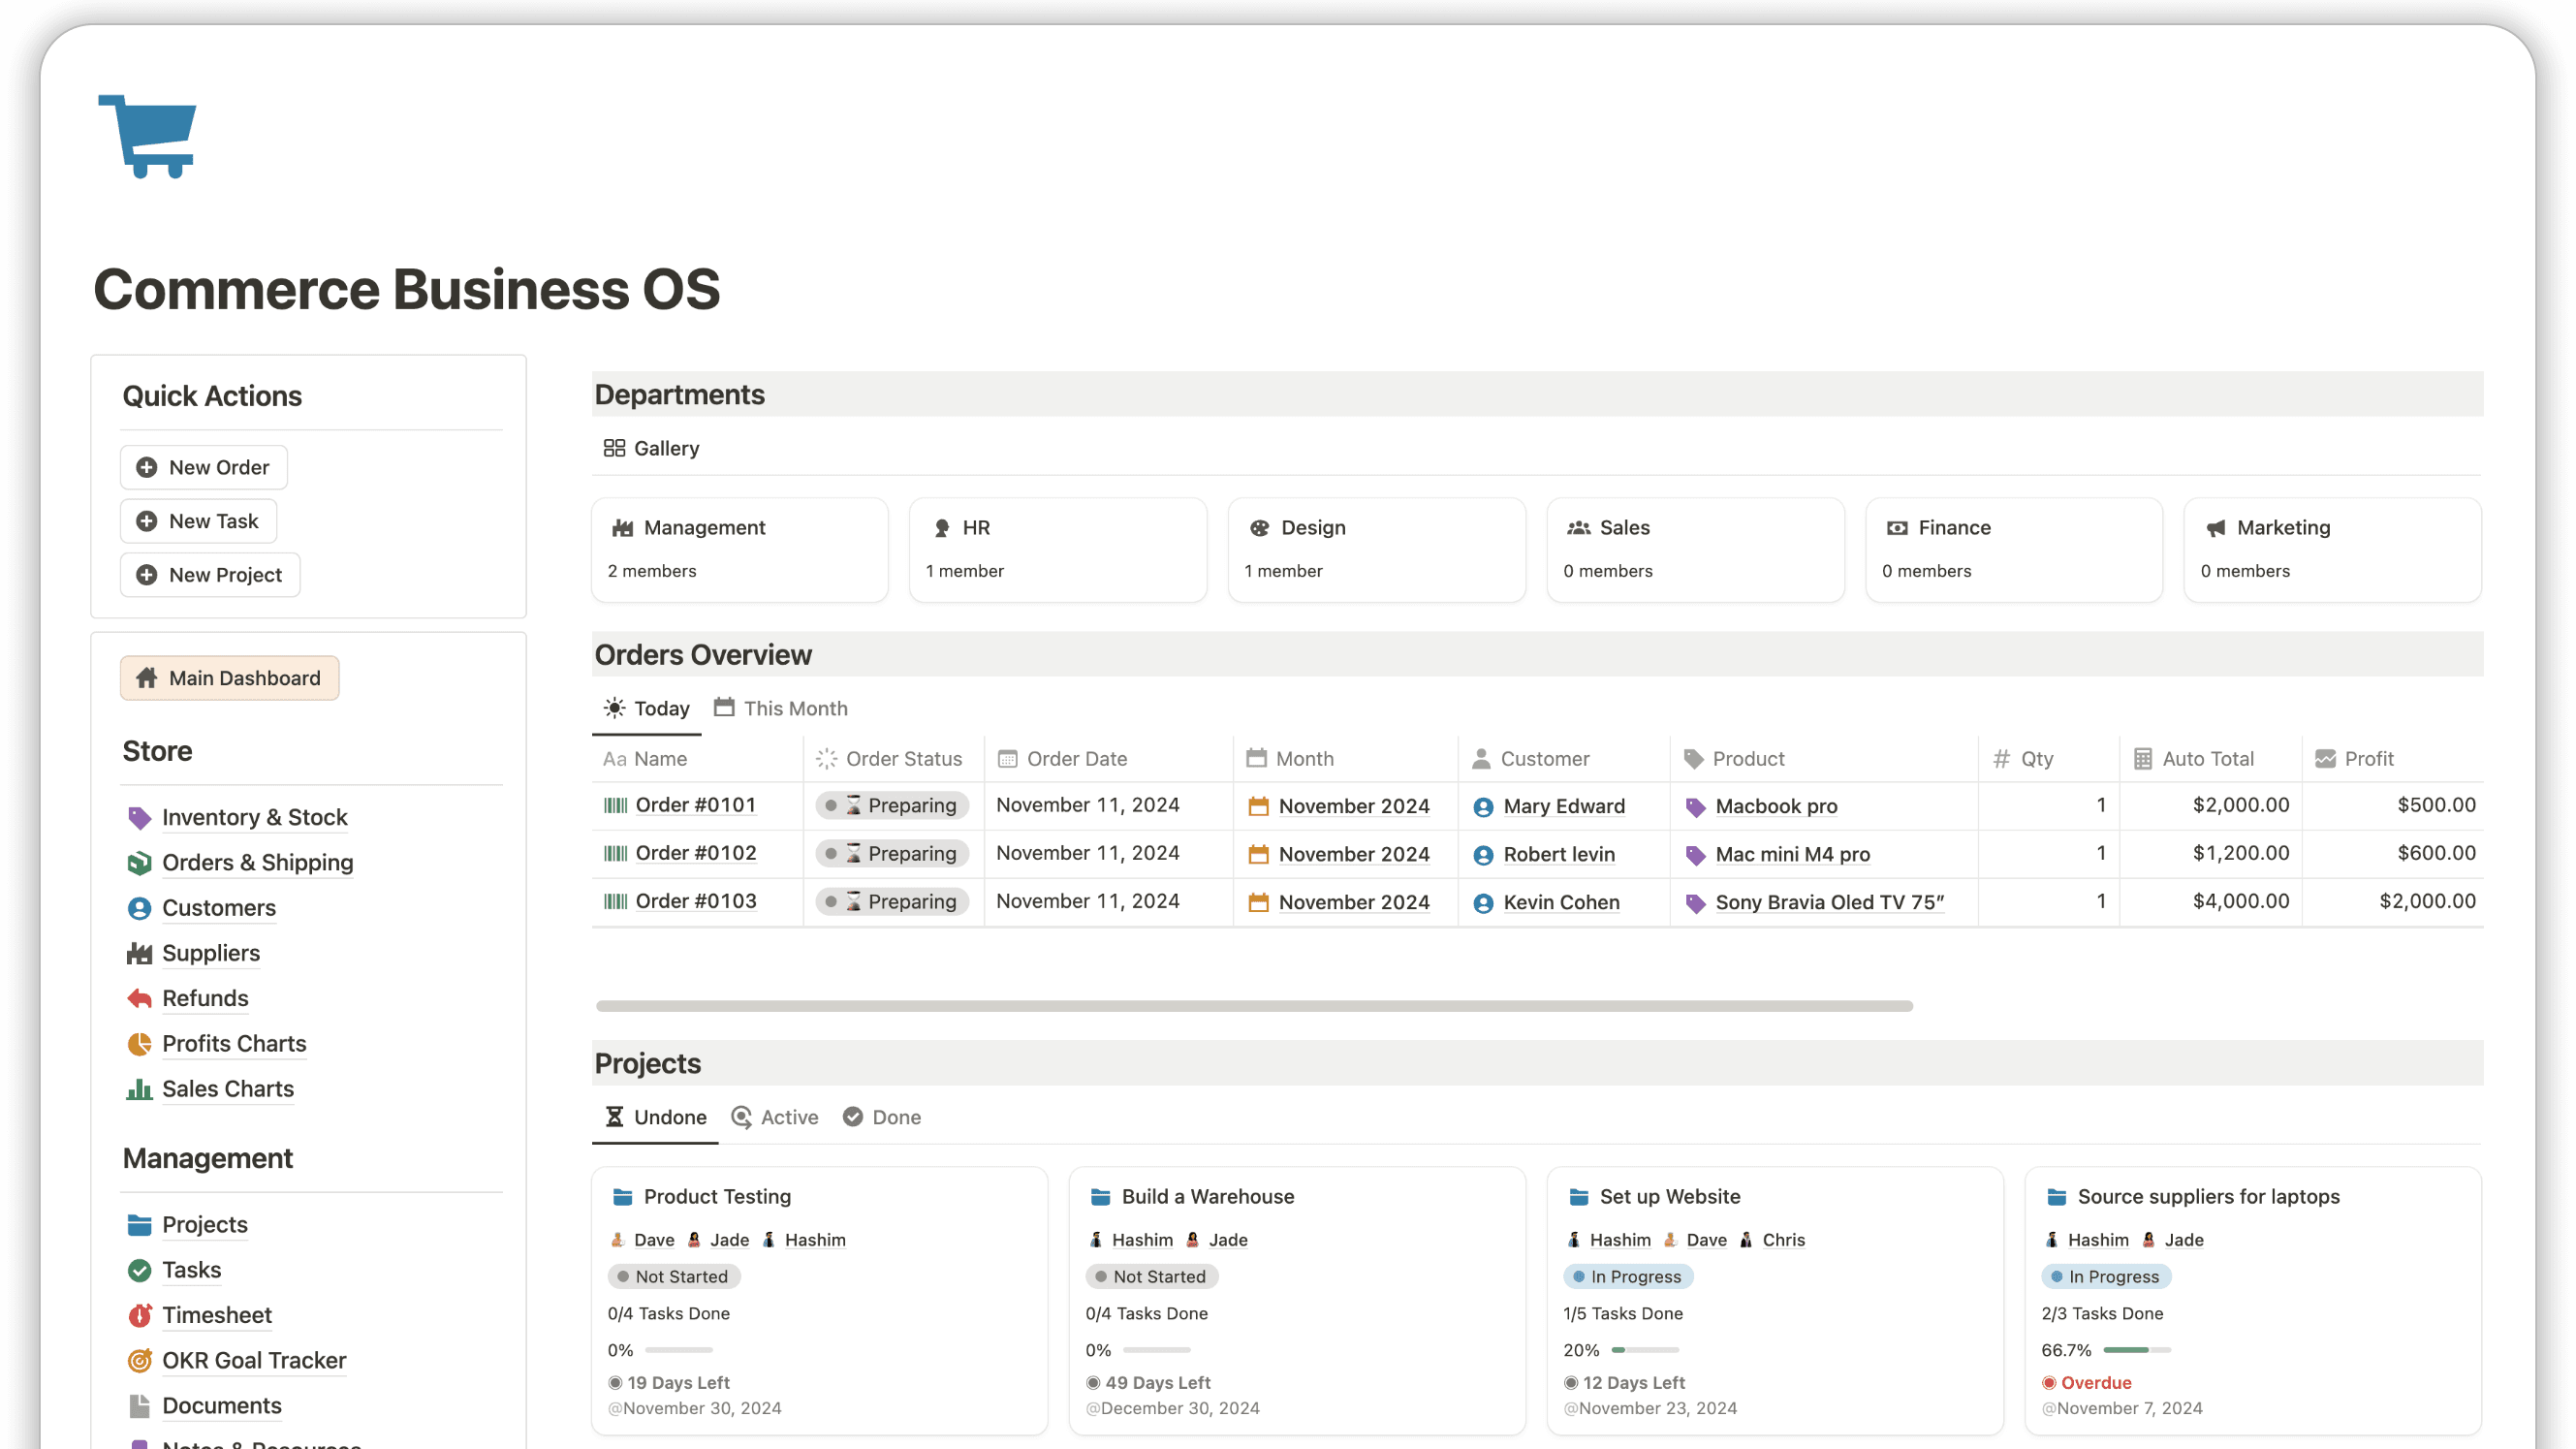Click the green bar chart Sales Charts icon
The width and height of the screenshot is (2576, 1449).
(139, 1088)
